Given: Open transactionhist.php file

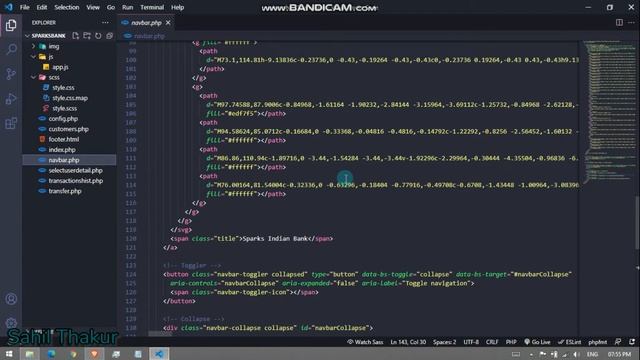Looking at the screenshot, I should coord(76,181).
